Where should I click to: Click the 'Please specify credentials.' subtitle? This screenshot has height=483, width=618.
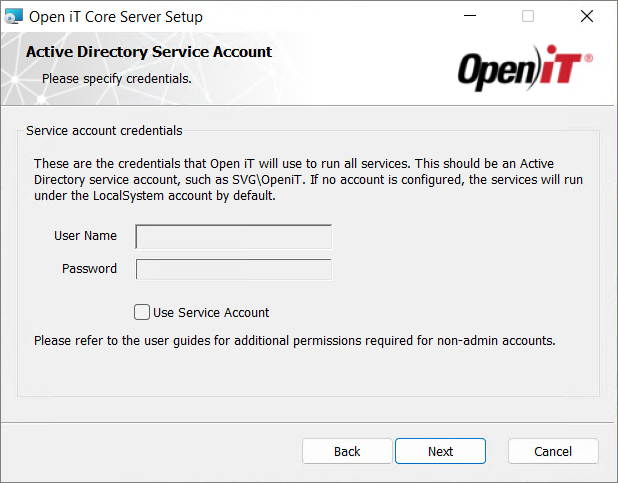117,78
